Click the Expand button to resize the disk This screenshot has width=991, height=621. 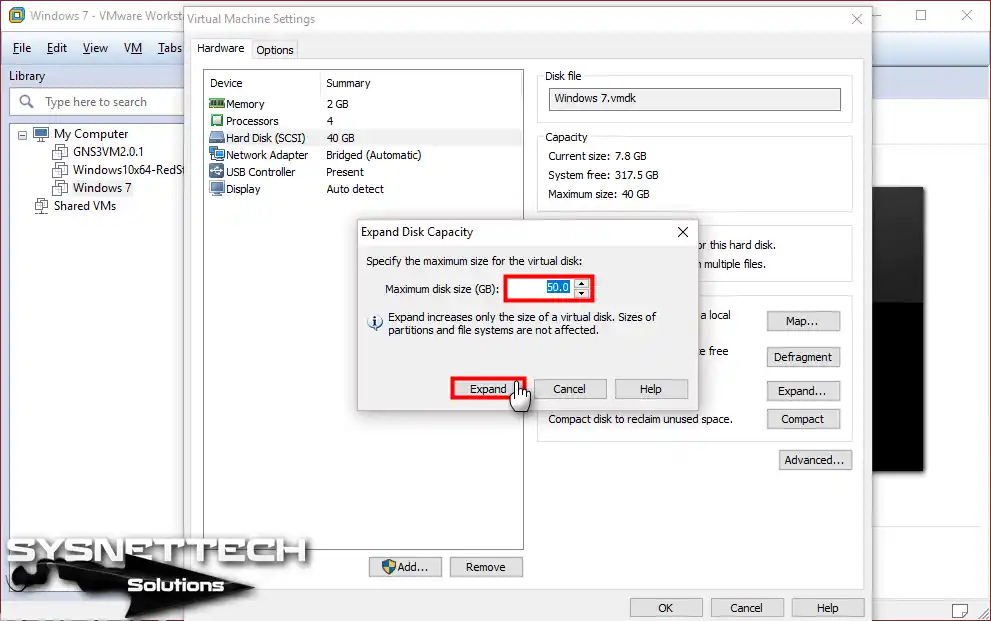coord(487,388)
